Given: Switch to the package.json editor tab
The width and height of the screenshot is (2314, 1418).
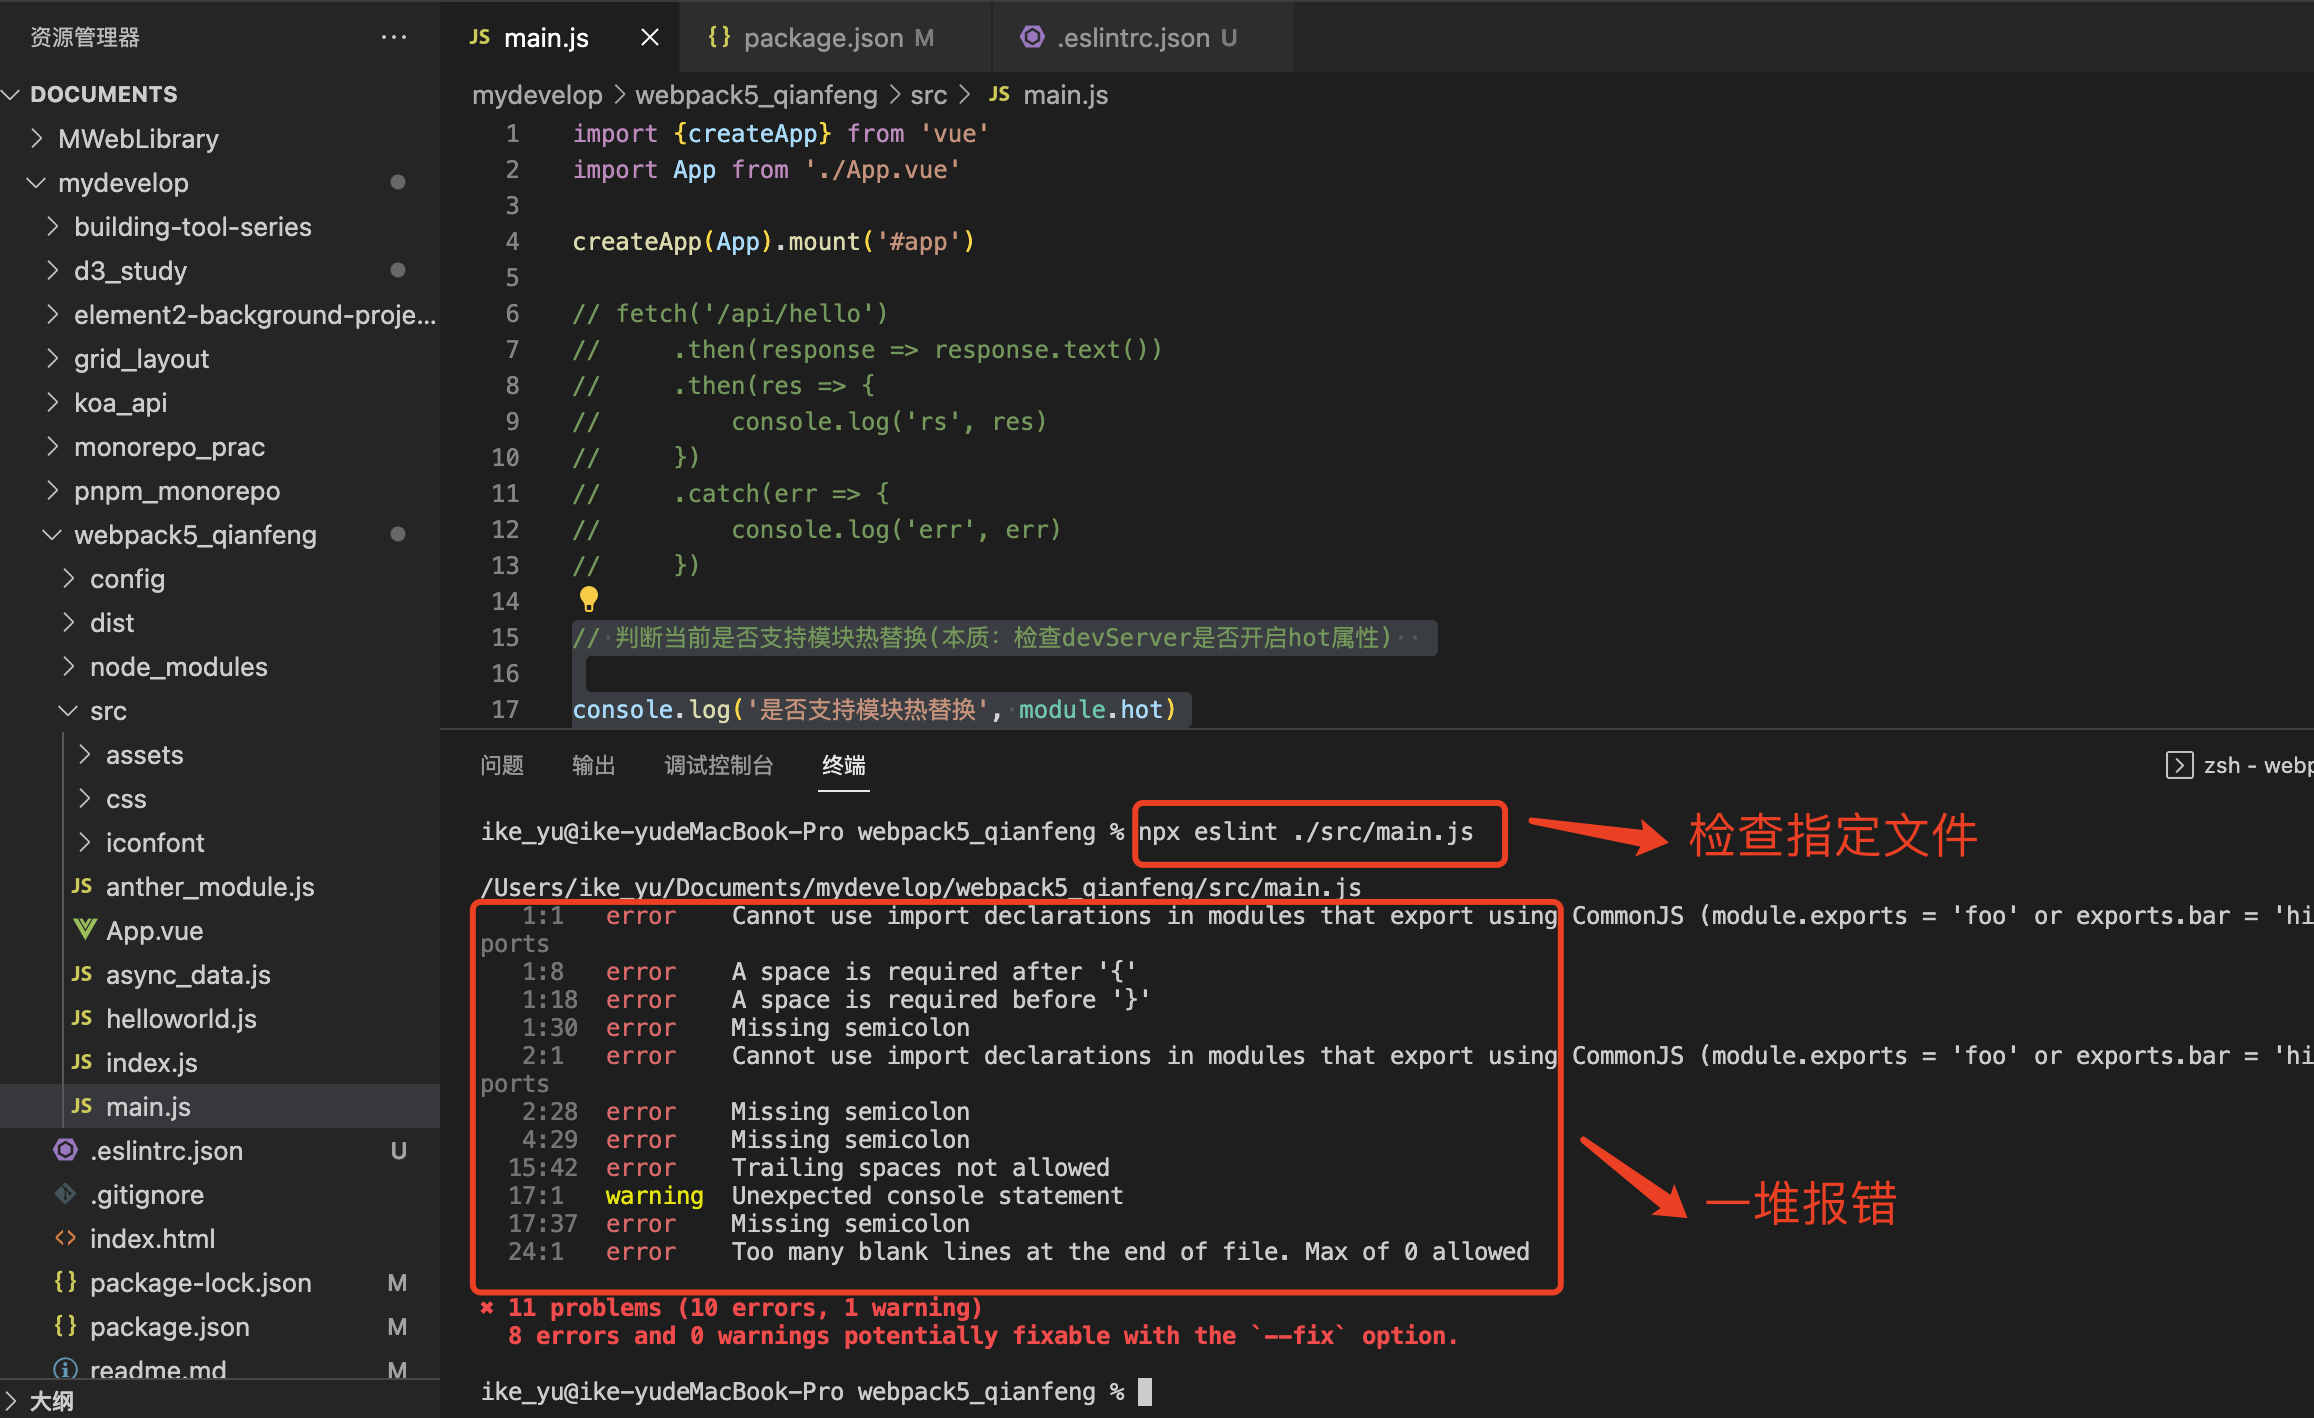Looking at the screenshot, I should (x=822, y=38).
